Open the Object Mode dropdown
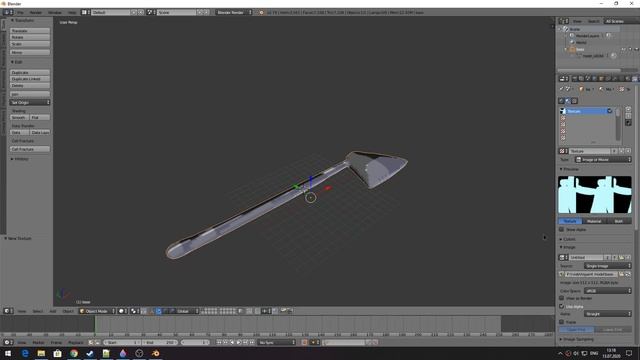 [x=97, y=311]
